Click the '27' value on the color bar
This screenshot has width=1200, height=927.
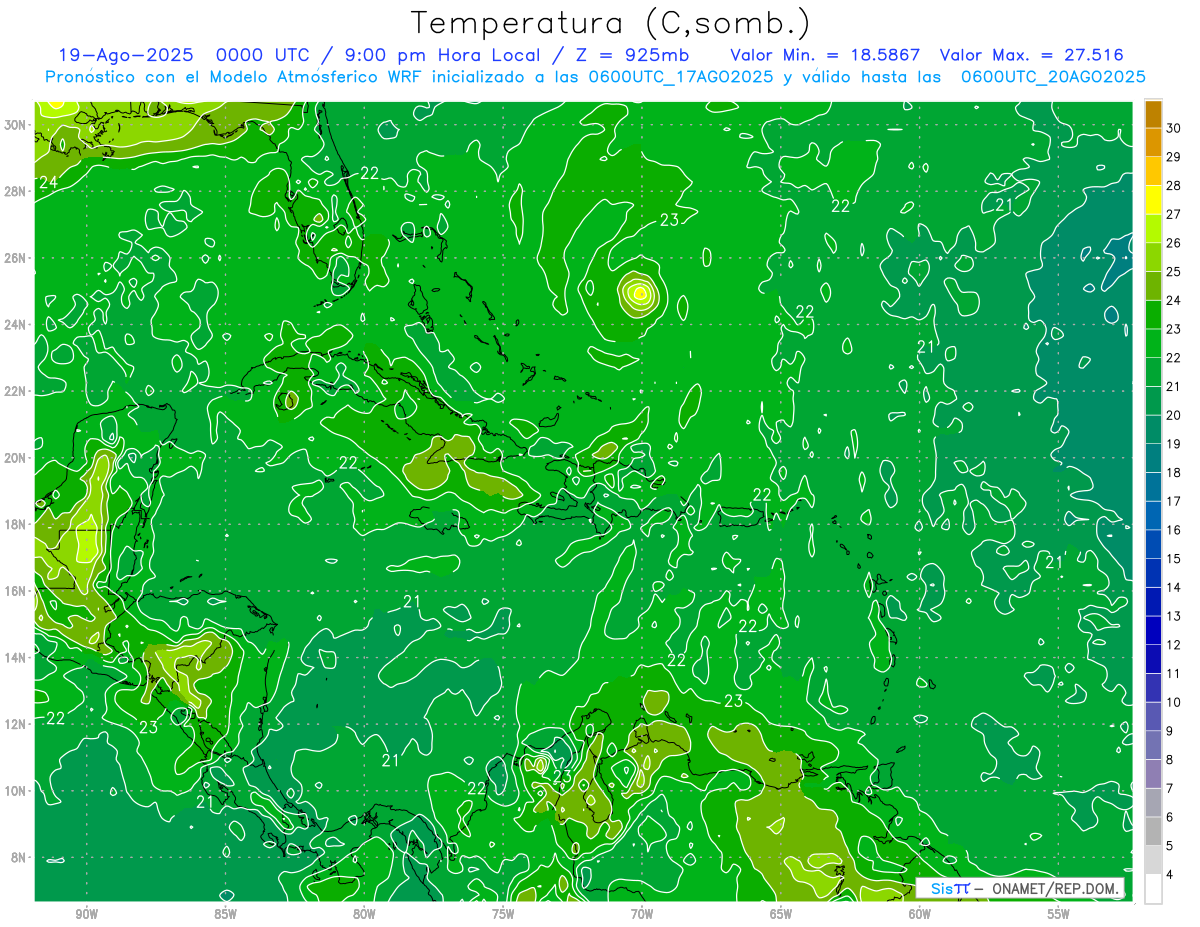coord(1174,214)
